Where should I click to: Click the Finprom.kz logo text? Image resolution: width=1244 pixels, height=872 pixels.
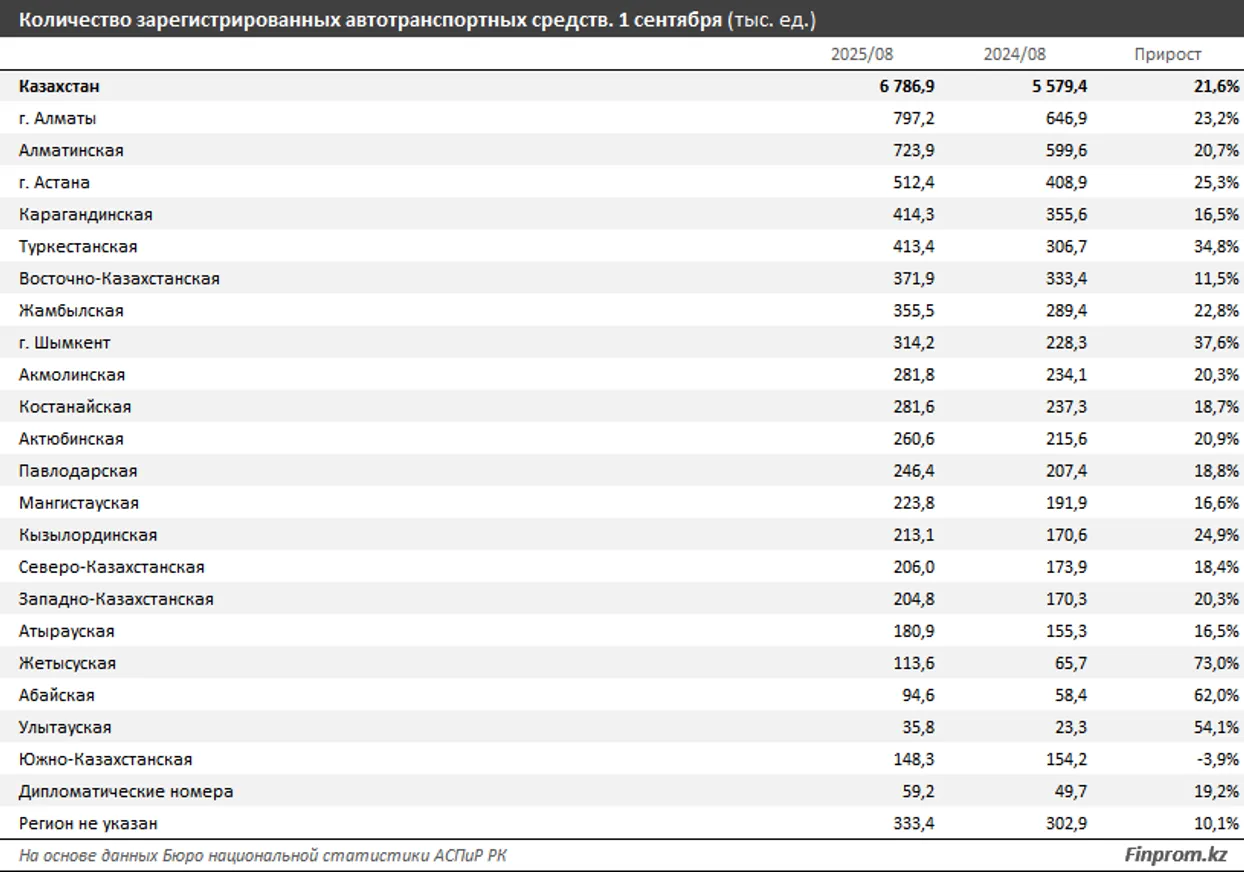1176,855
